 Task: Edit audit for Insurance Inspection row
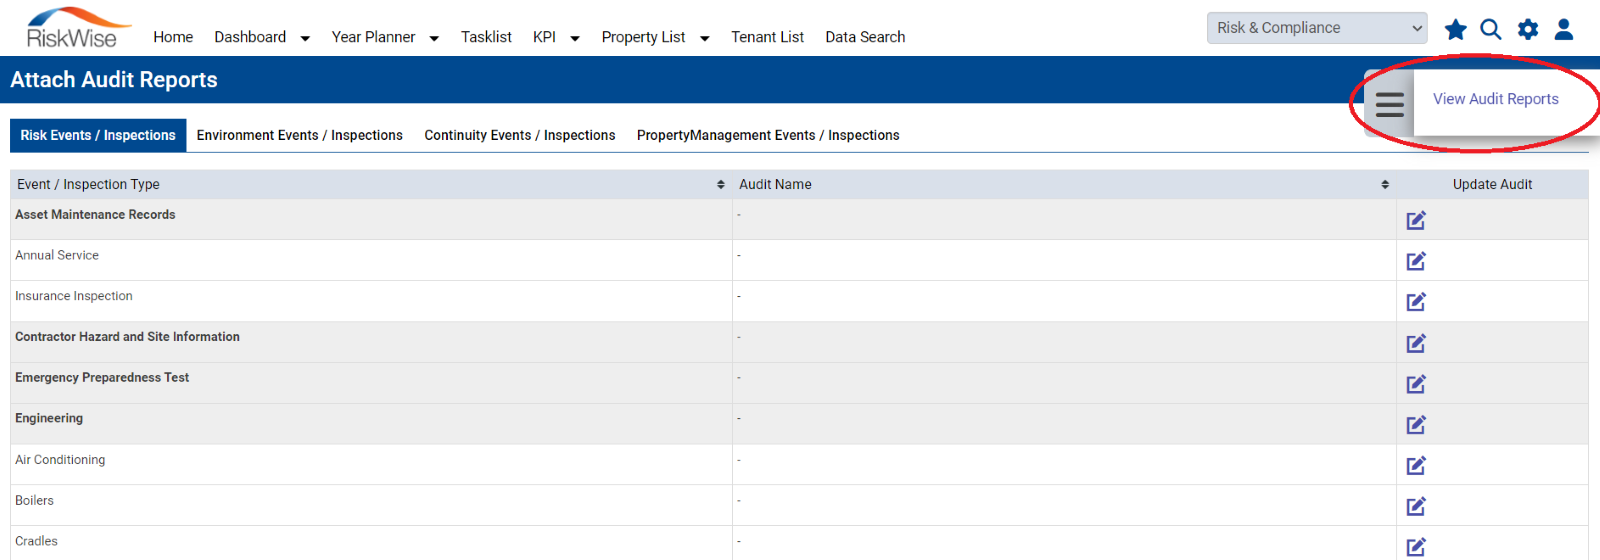click(1416, 302)
